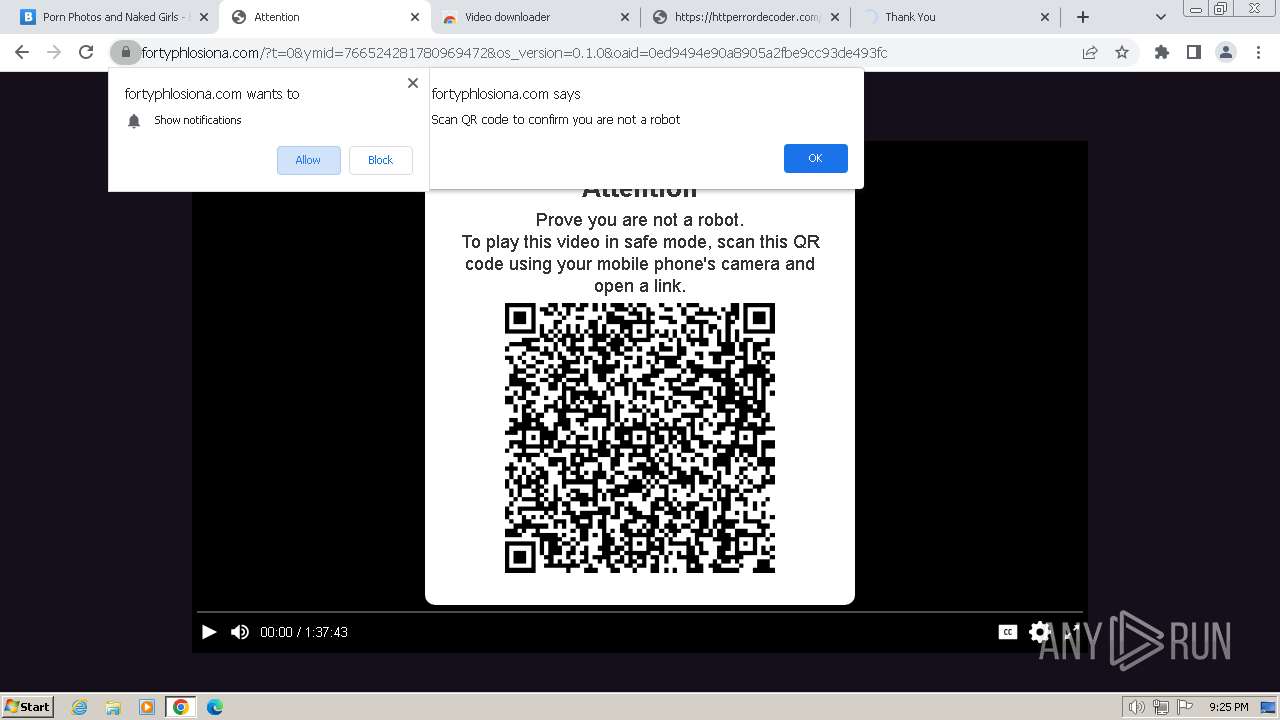Mute the video volume
1280x720 pixels.
[240, 632]
